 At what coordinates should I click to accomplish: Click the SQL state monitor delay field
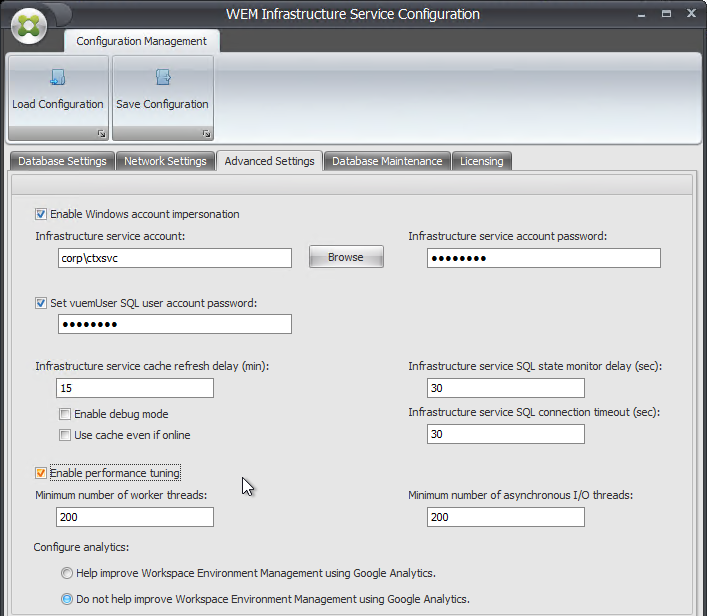tap(506, 388)
